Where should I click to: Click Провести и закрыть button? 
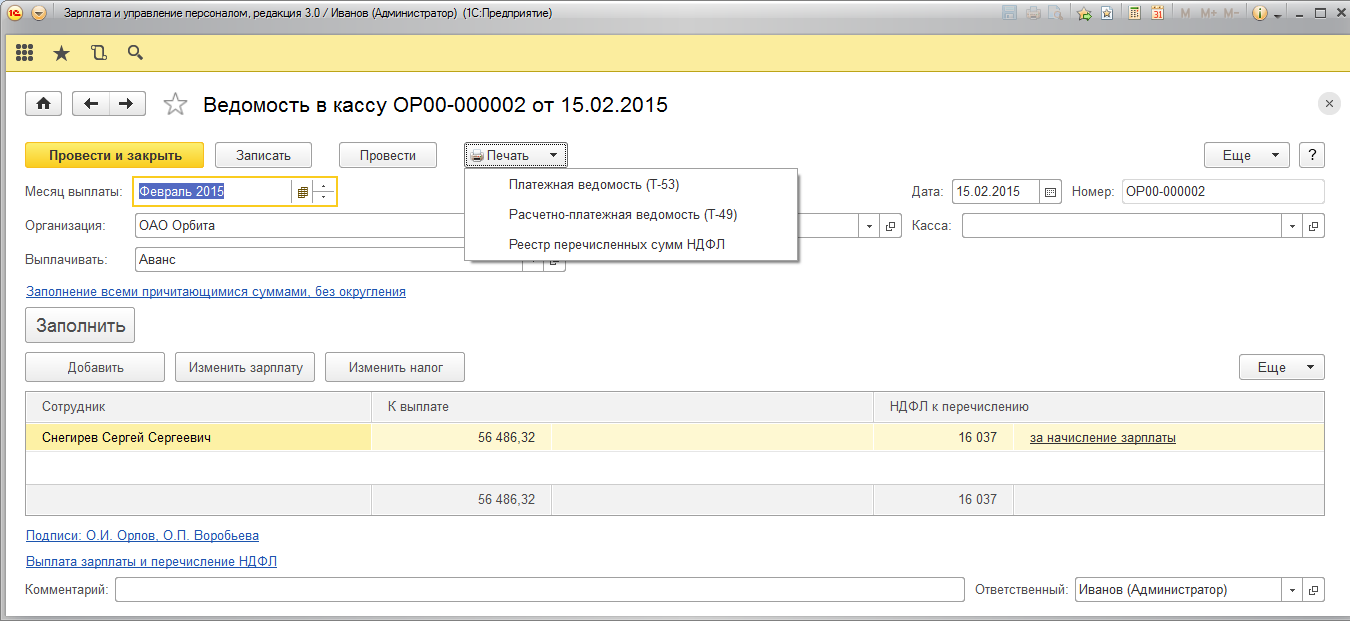pyautogui.click(x=115, y=155)
